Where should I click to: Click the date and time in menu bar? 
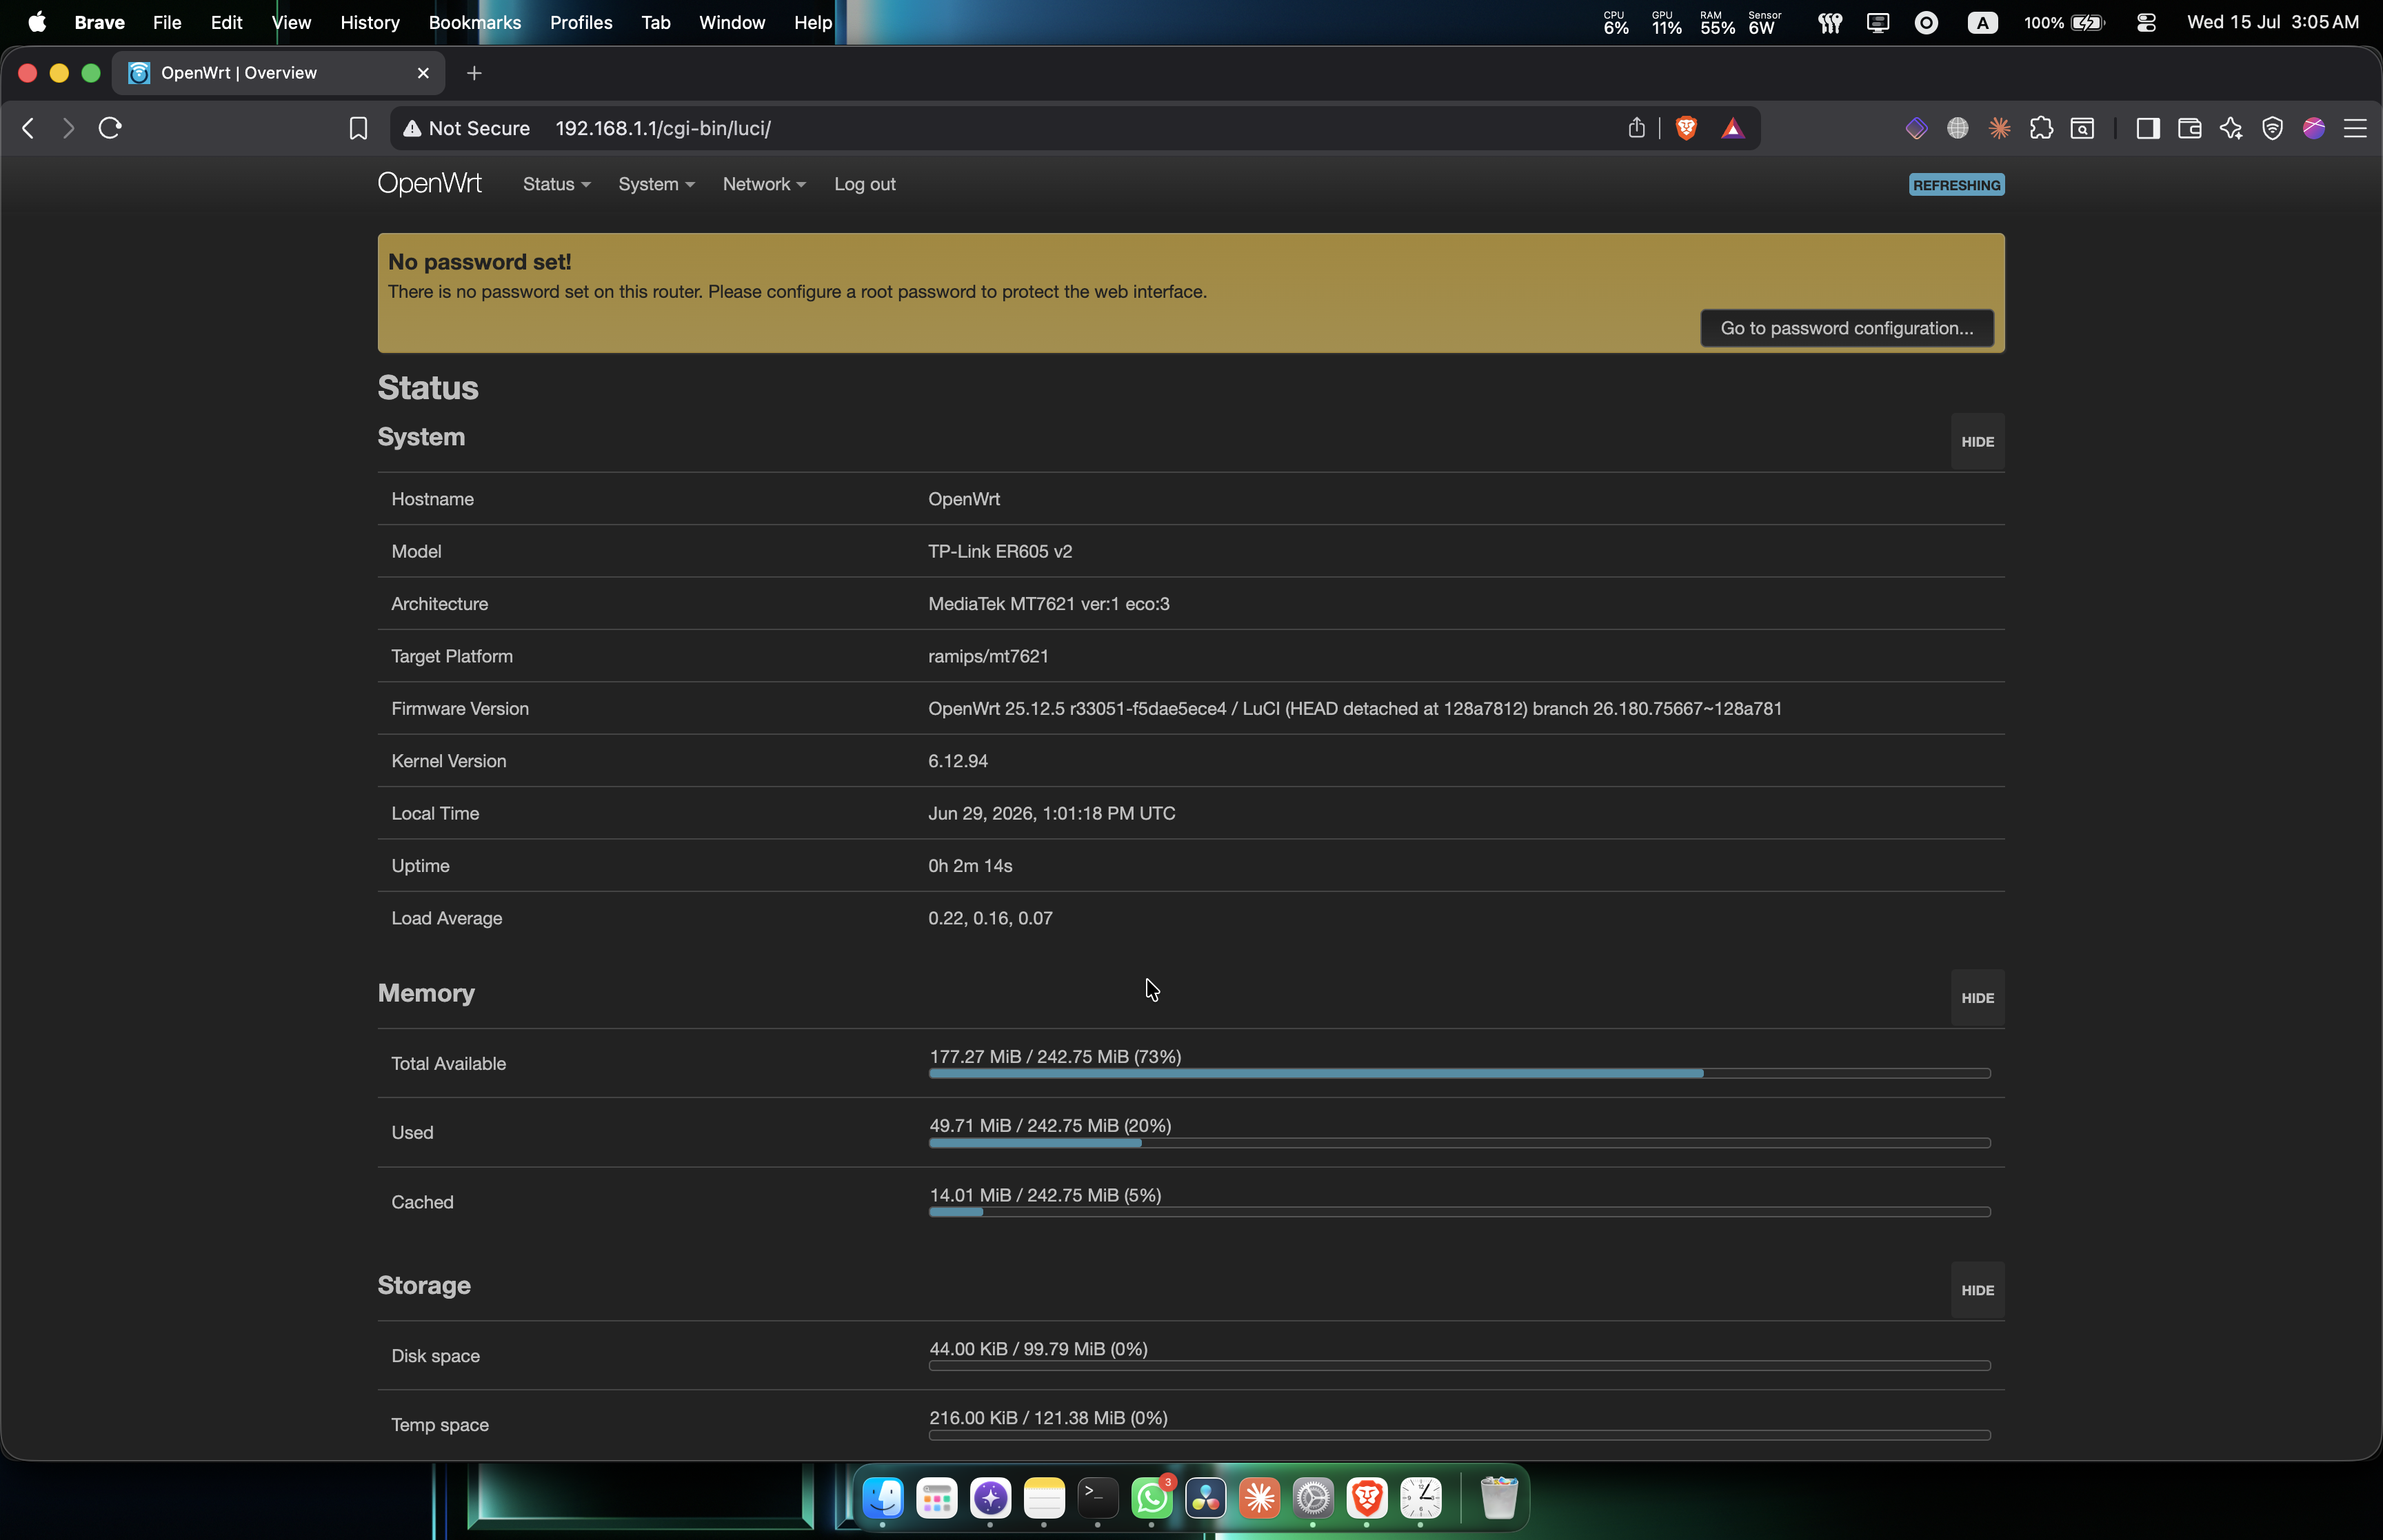tap(2273, 22)
